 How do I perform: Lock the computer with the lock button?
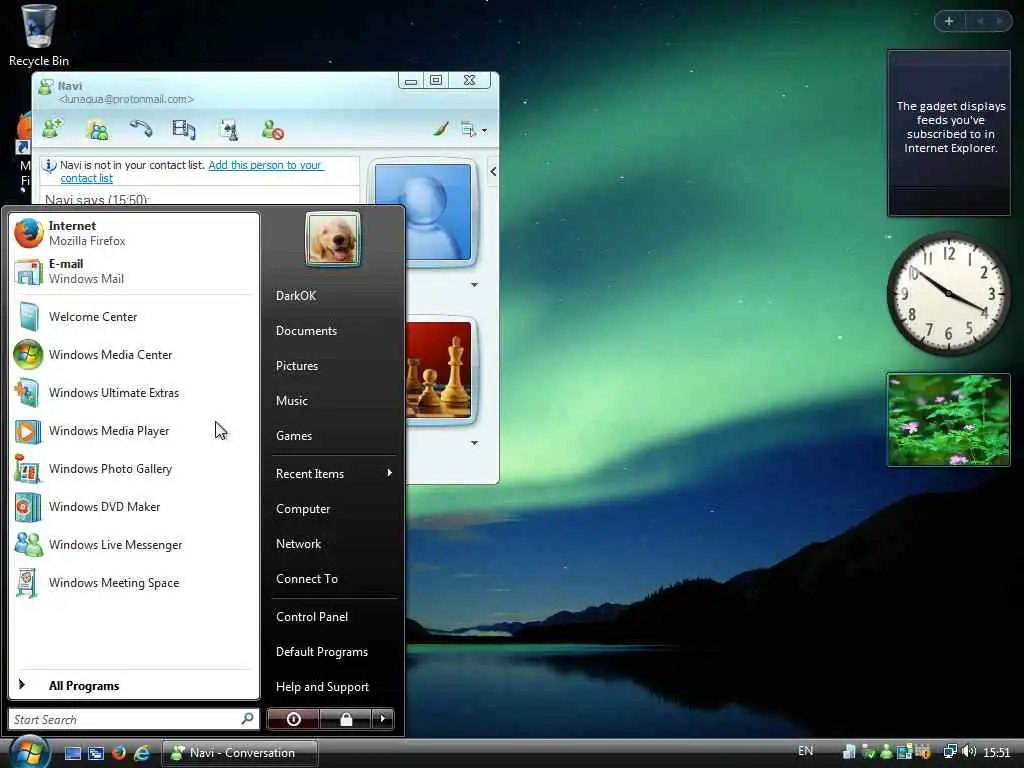tap(345, 719)
